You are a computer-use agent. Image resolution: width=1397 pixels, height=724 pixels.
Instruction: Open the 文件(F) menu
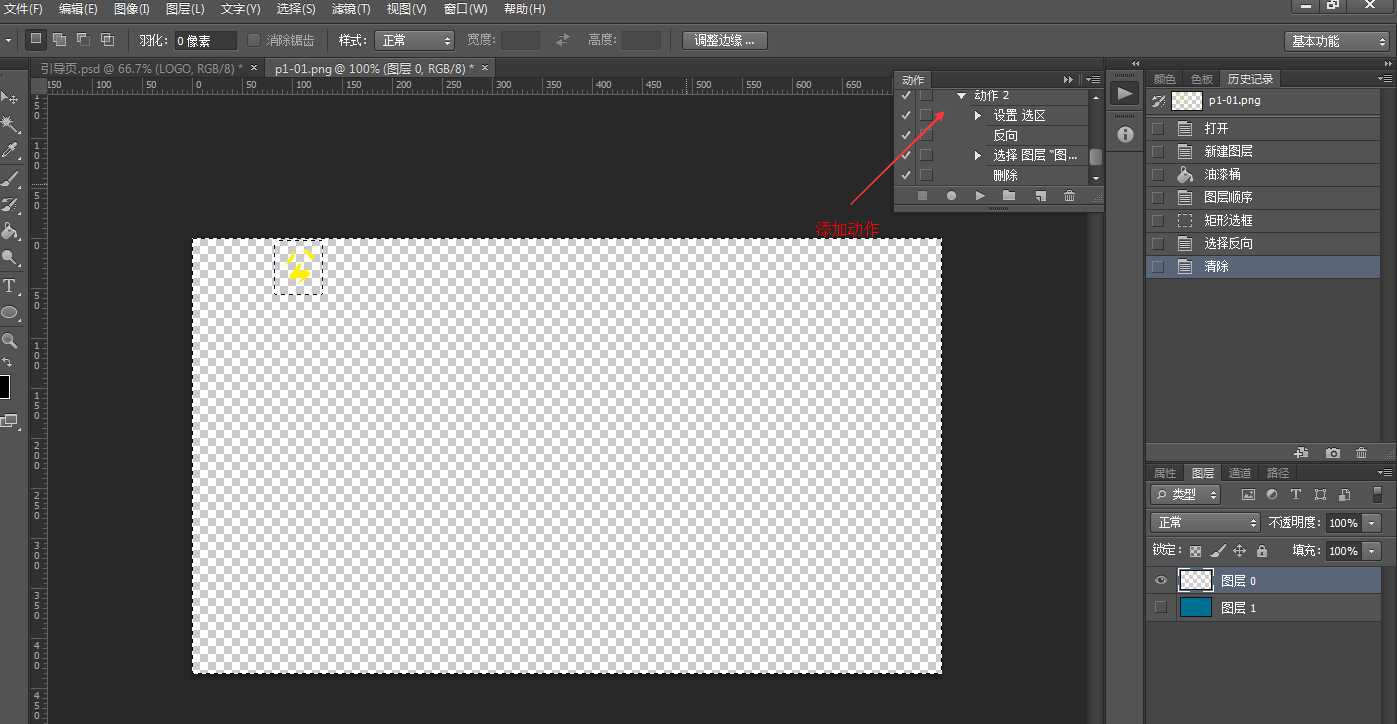(x=24, y=9)
